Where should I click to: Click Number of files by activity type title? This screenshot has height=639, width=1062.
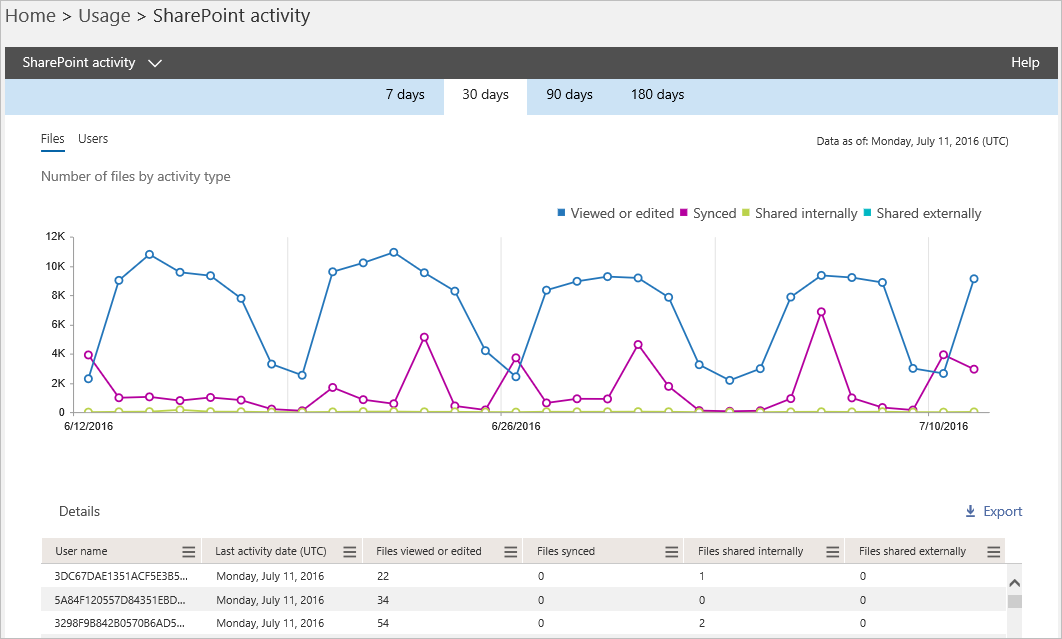coord(135,177)
